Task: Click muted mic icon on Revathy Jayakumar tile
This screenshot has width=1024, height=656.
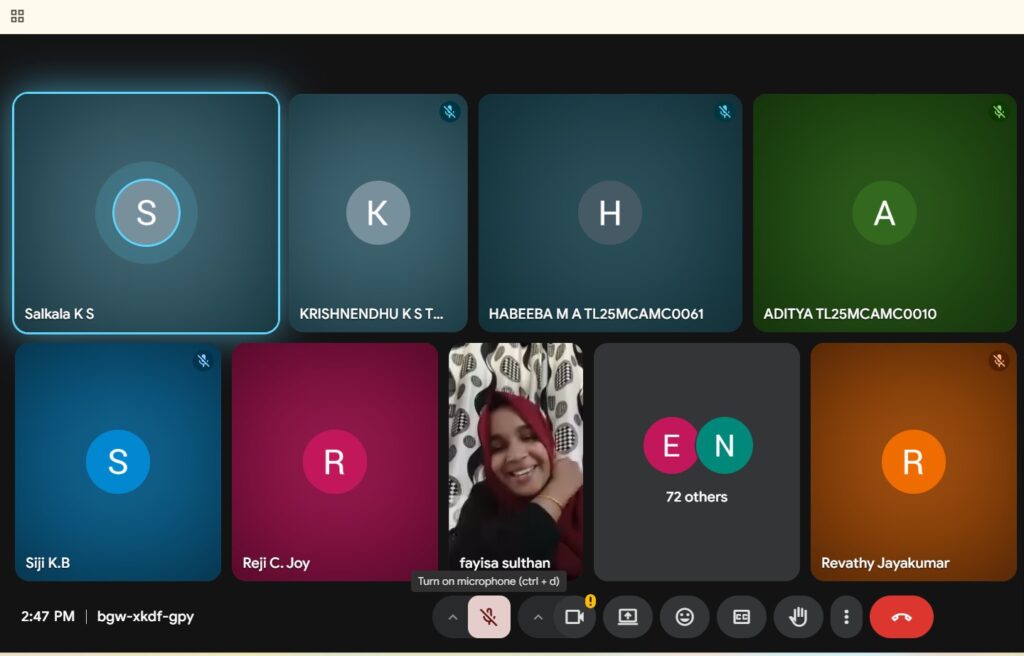Action: click(998, 360)
